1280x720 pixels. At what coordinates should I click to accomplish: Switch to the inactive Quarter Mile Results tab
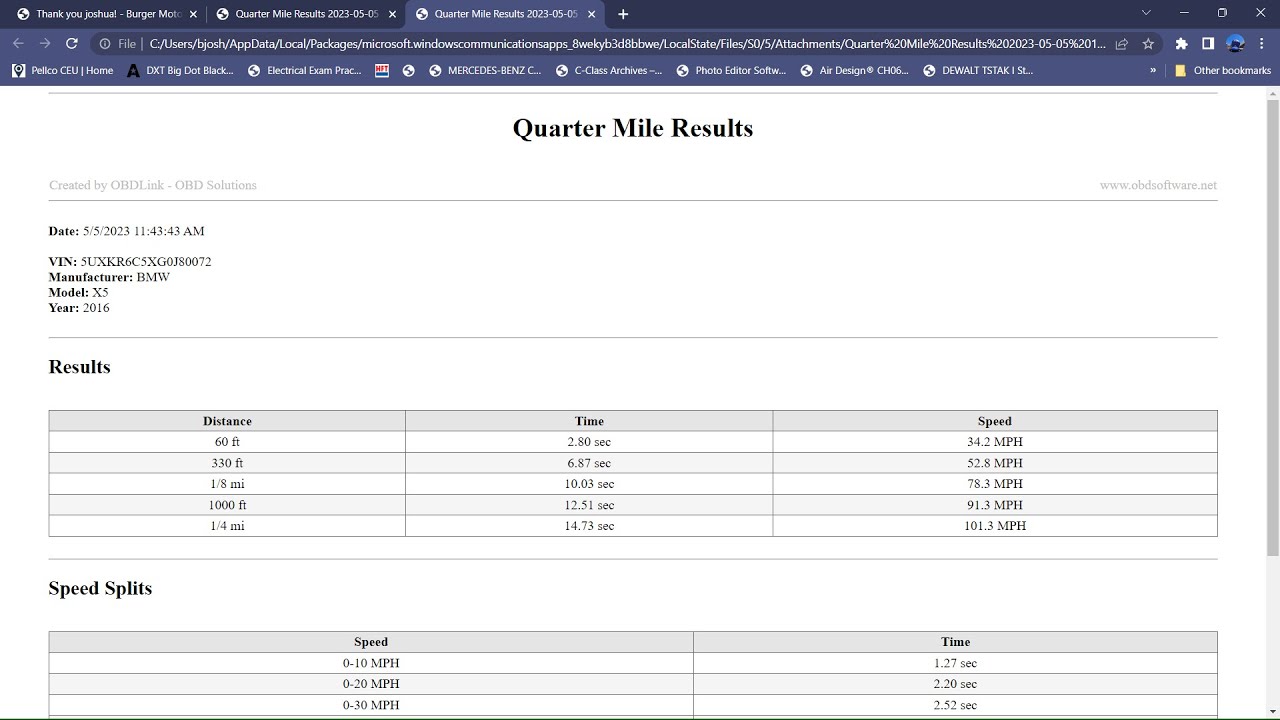(306, 14)
